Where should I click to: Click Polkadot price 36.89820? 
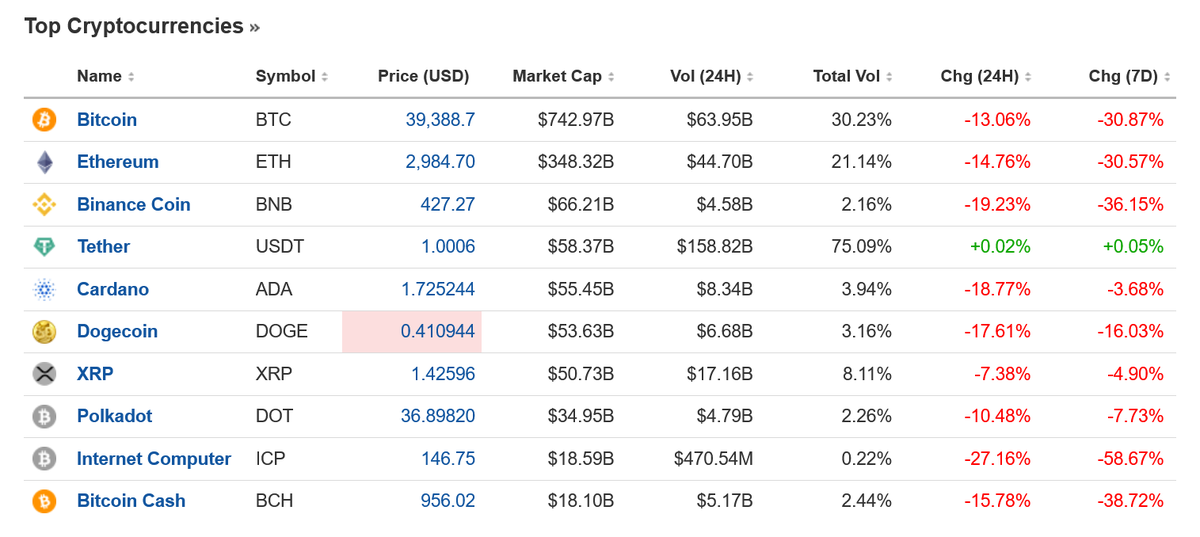438,416
